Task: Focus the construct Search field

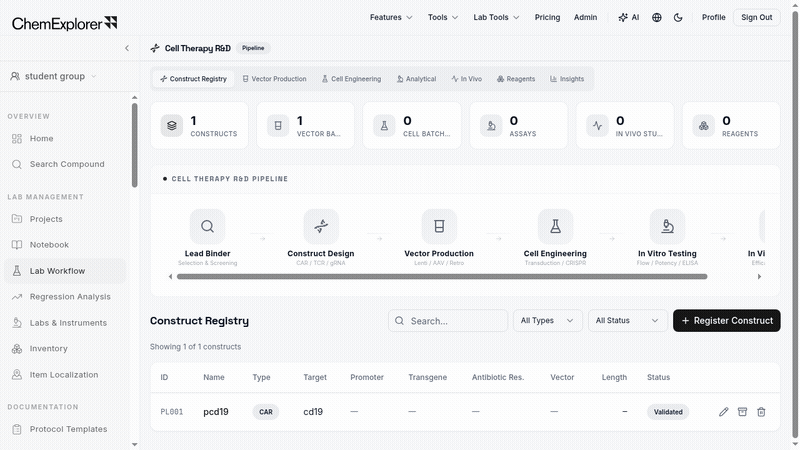Action: [448, 321]
